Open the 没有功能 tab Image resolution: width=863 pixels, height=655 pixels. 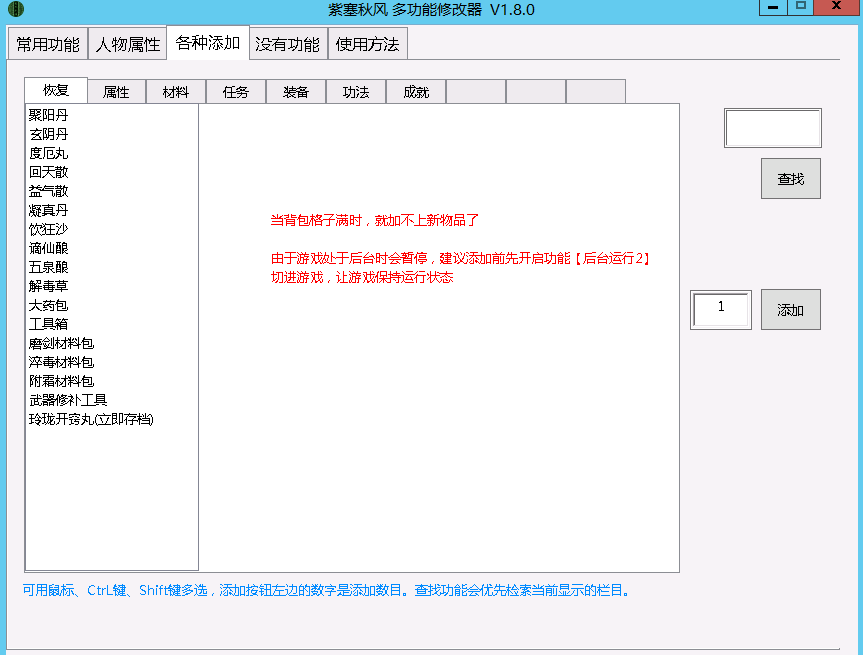click(x=287, y=43)
